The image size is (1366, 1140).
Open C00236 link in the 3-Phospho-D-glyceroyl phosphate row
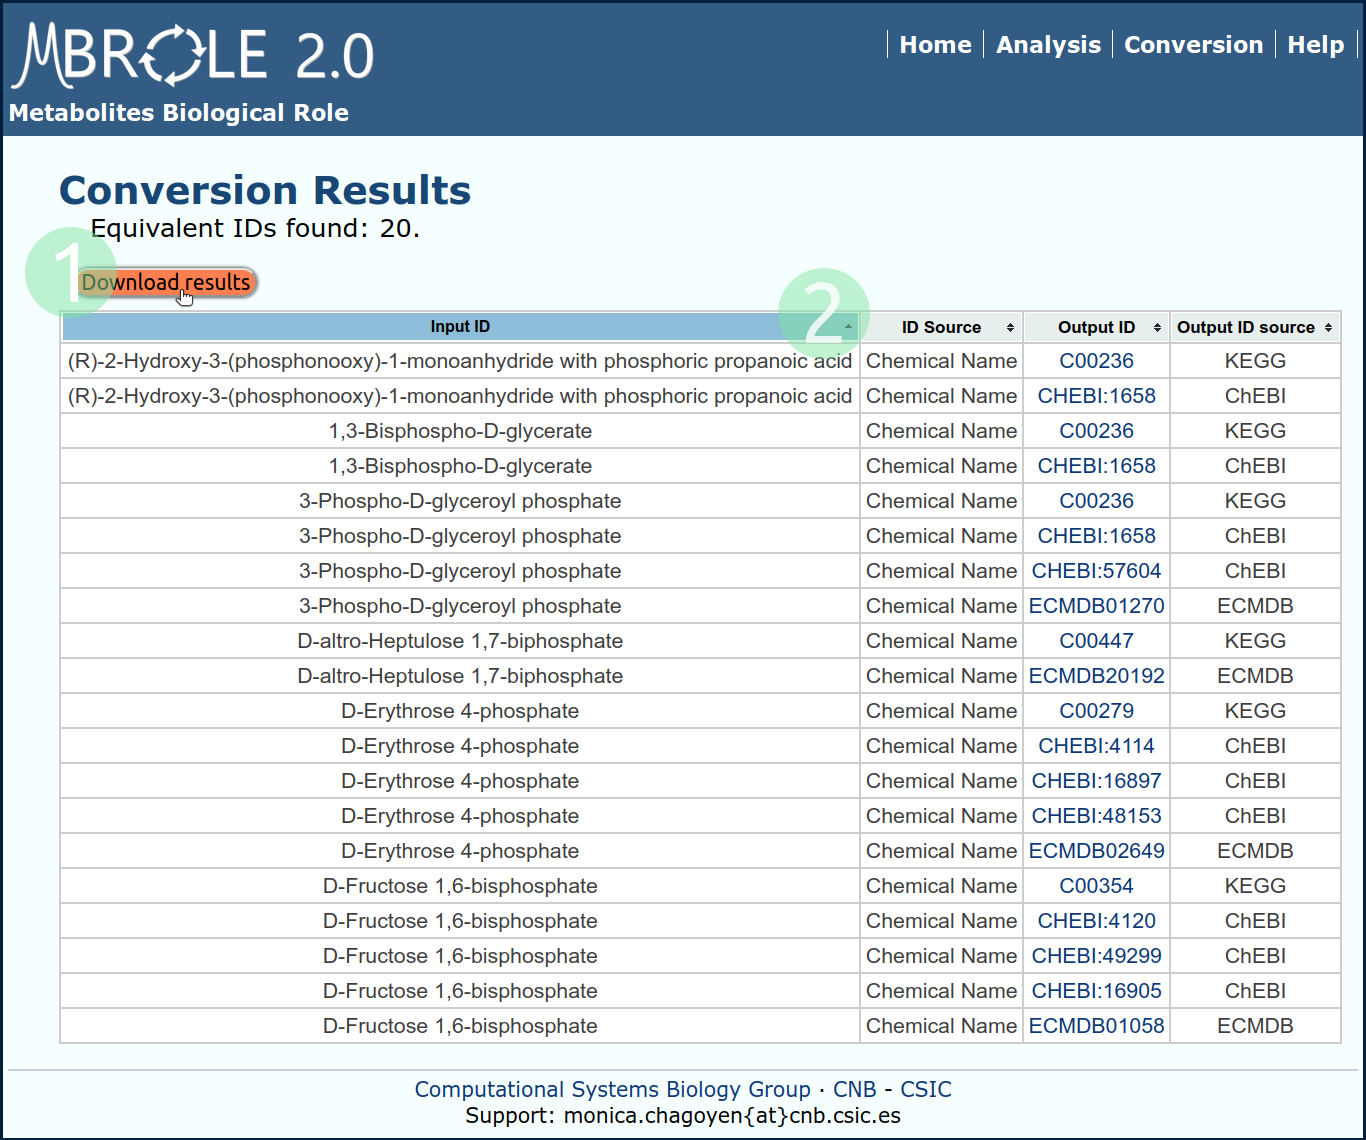pos(1096,501)
